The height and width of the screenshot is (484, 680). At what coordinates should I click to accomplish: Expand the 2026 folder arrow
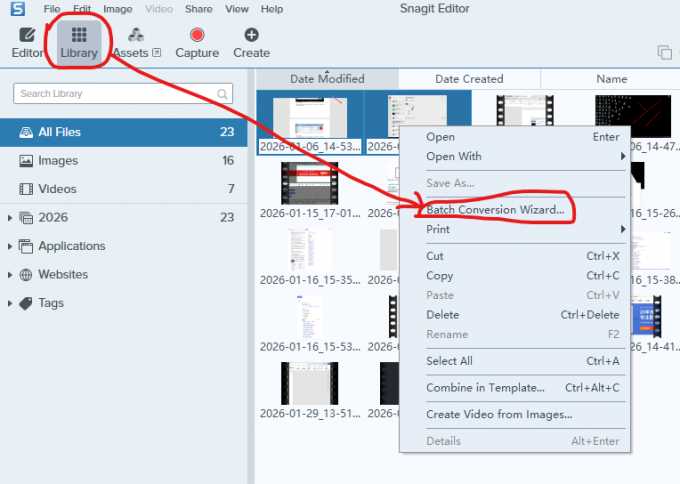[10, 218]
